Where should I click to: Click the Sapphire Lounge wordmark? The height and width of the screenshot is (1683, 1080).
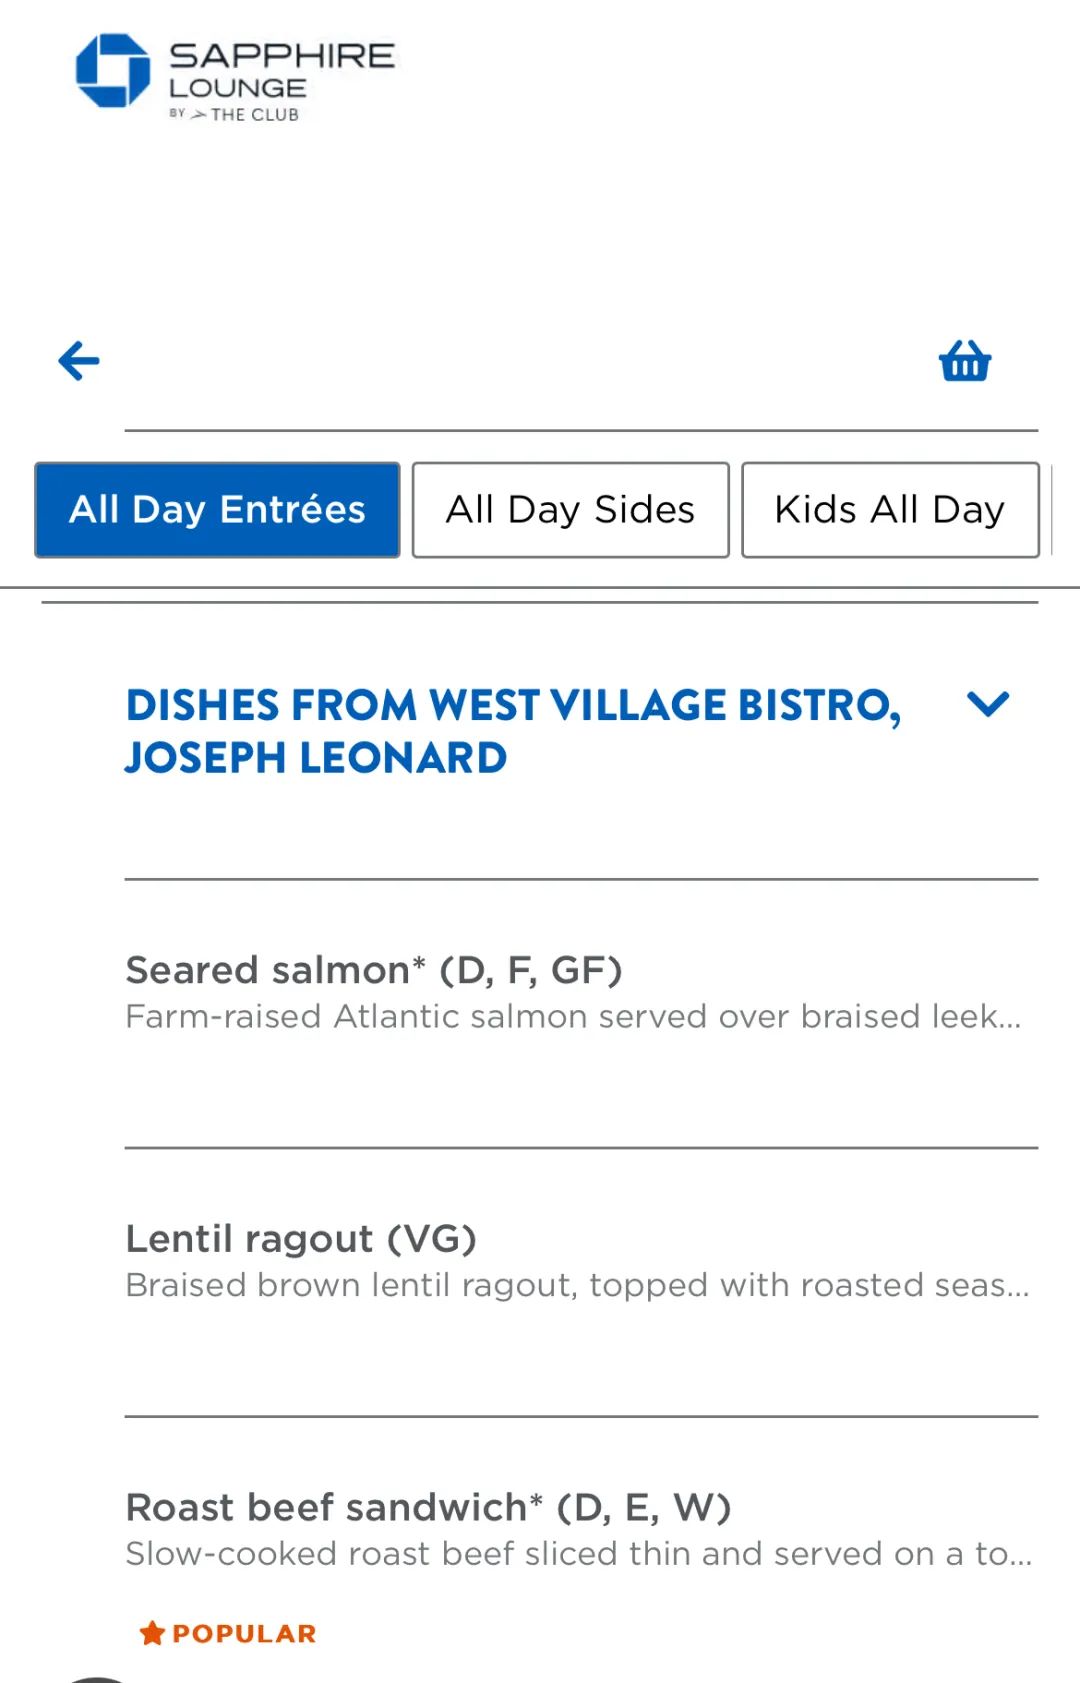281,68
